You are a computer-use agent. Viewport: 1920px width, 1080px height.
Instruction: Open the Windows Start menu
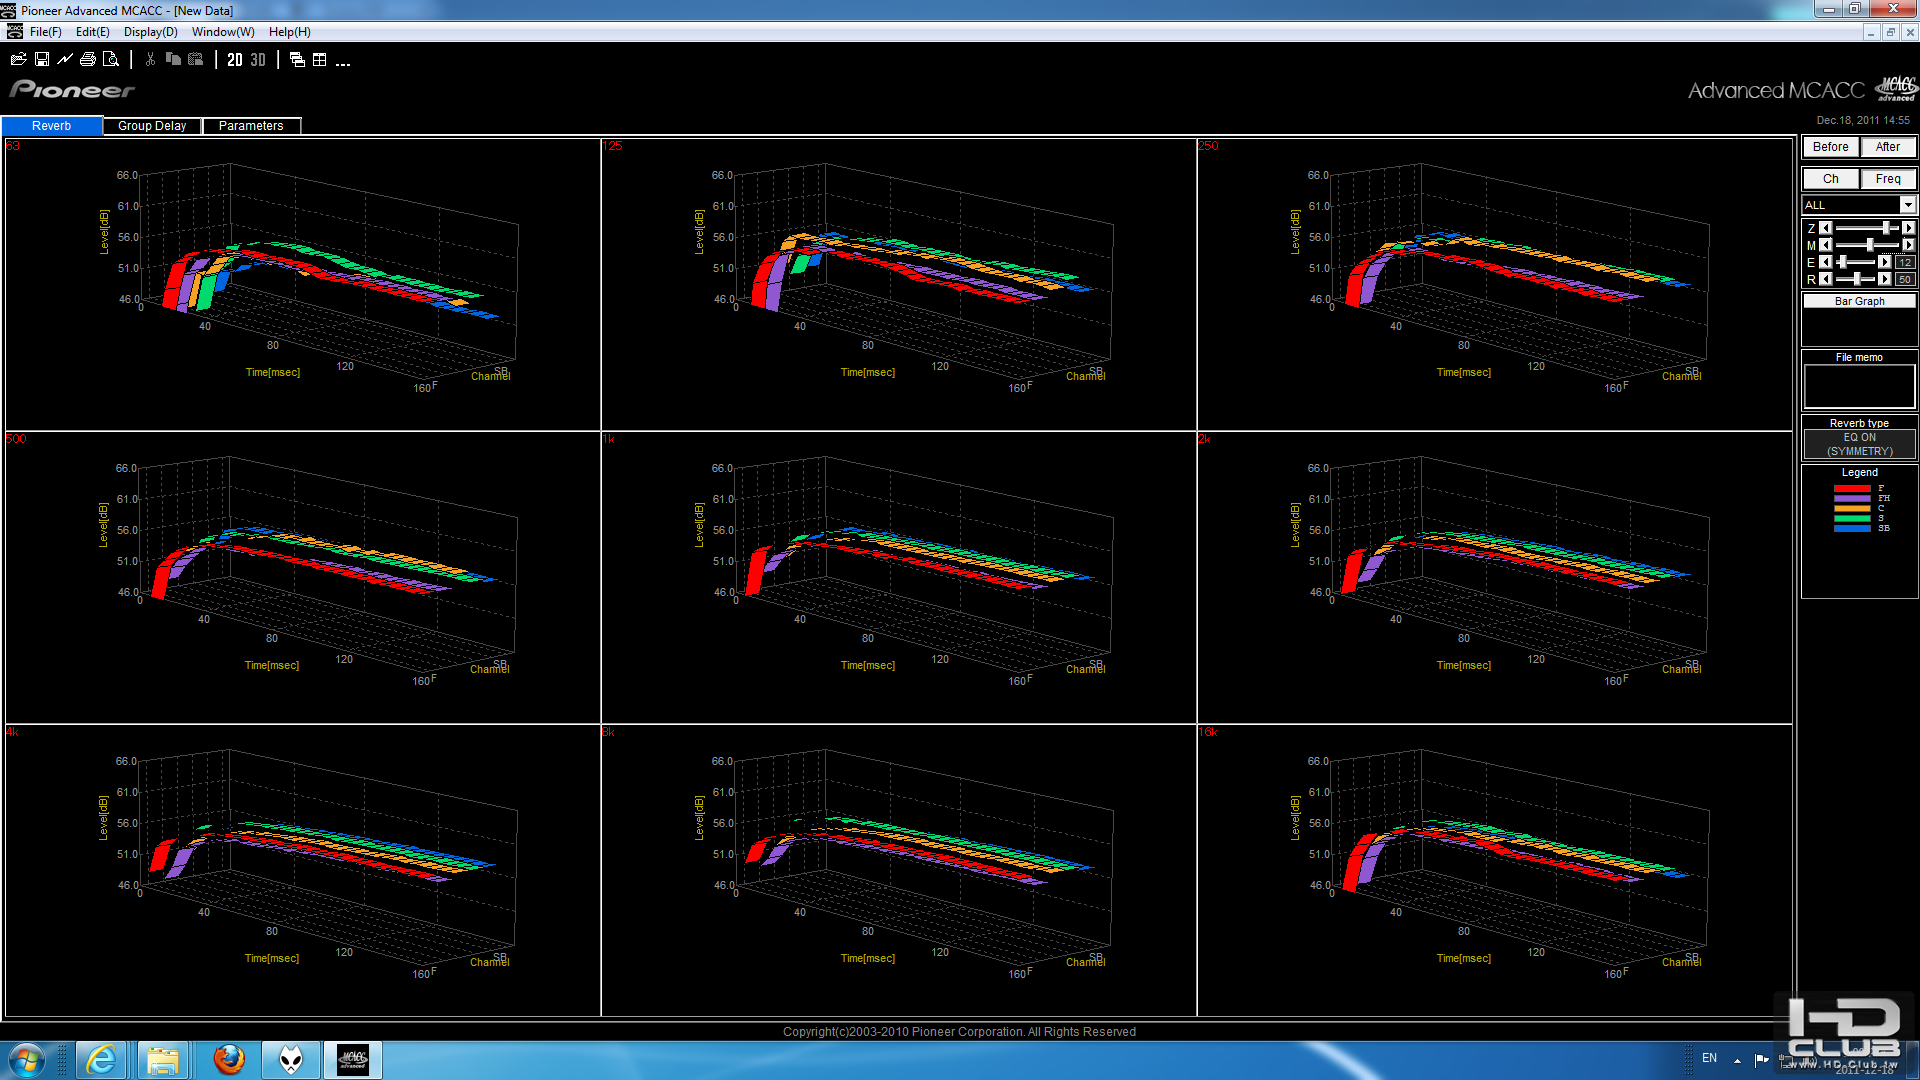(x=27, y=1060)
